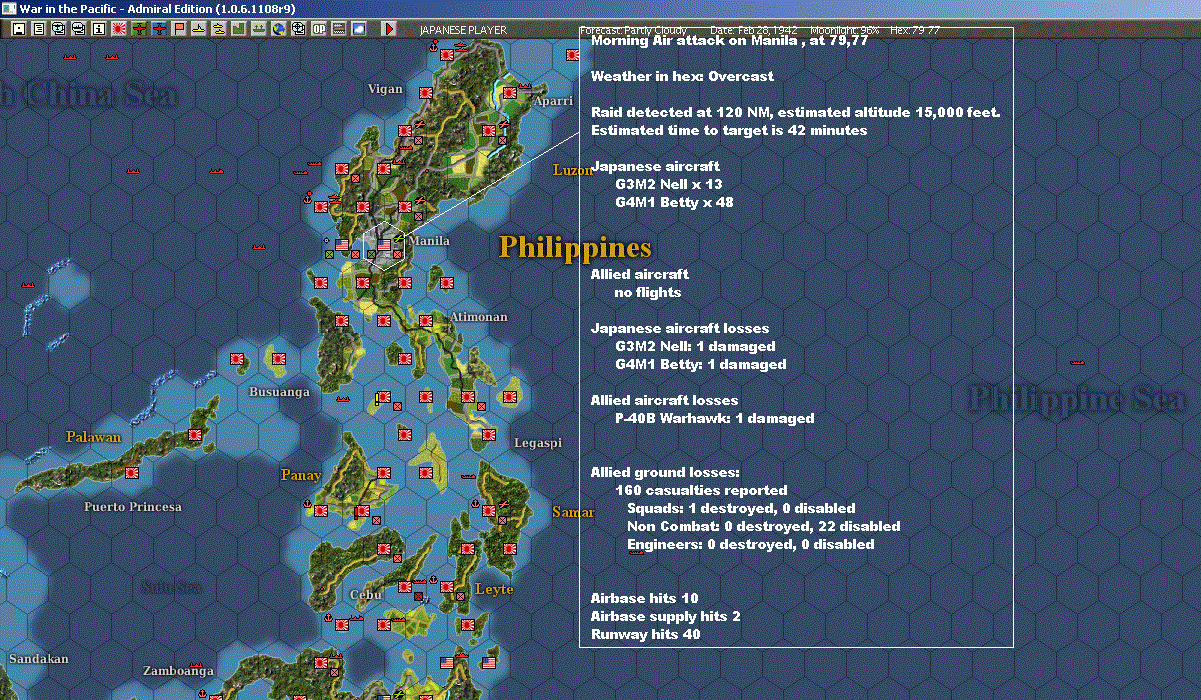Click the ship on green background icon
Viewport: 1201px width, 700px height.
pos(259,30)
